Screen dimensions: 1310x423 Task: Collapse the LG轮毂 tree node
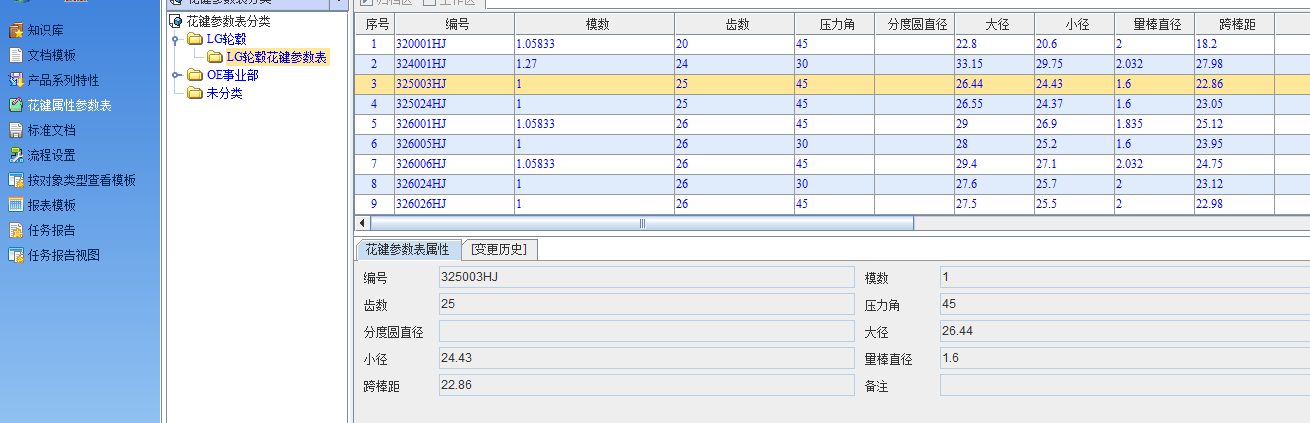point(176,40)
